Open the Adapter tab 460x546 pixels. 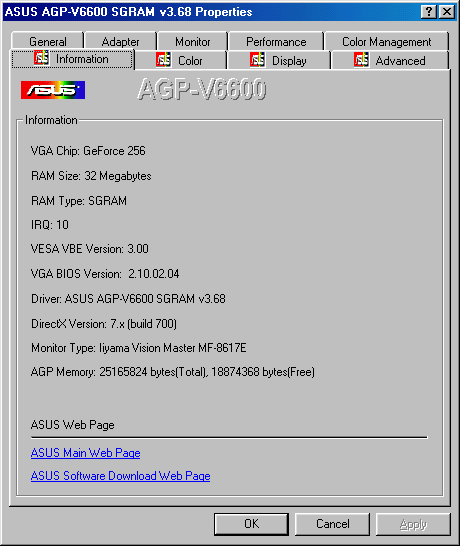[x=120, y=41]
